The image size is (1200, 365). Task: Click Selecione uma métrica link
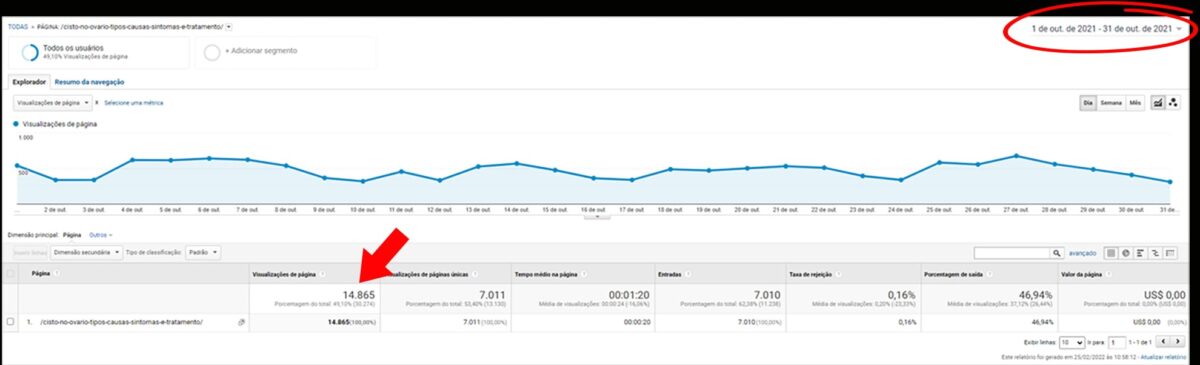coord(134,103)
